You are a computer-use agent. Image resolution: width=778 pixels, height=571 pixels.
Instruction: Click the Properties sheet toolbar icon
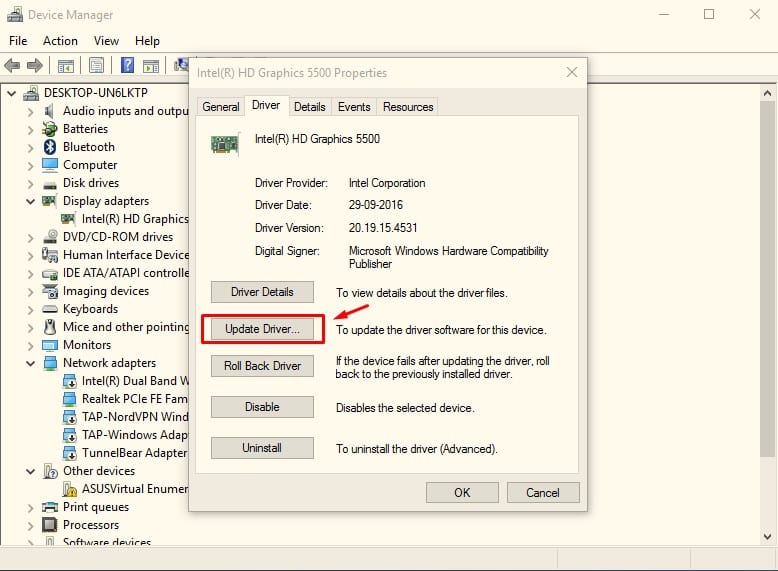coord(96,65)
